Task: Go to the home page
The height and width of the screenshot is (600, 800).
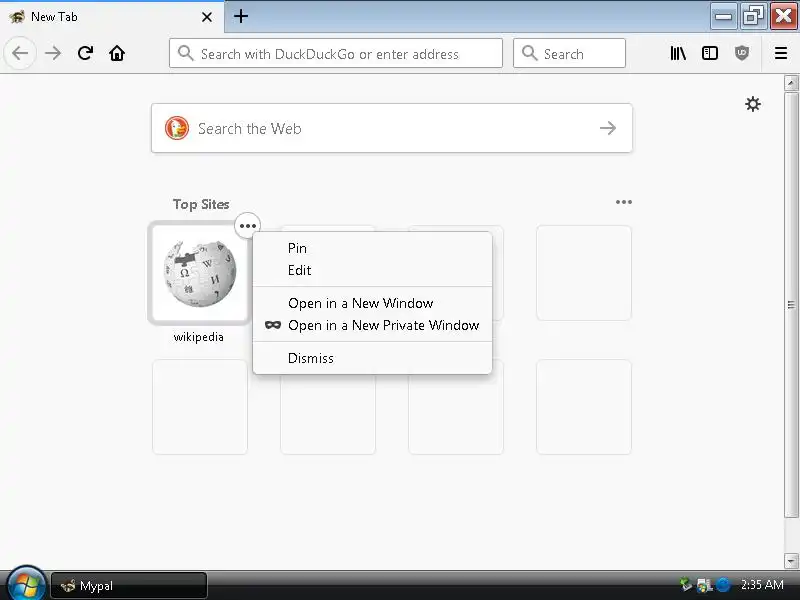Action: (117, 53)
